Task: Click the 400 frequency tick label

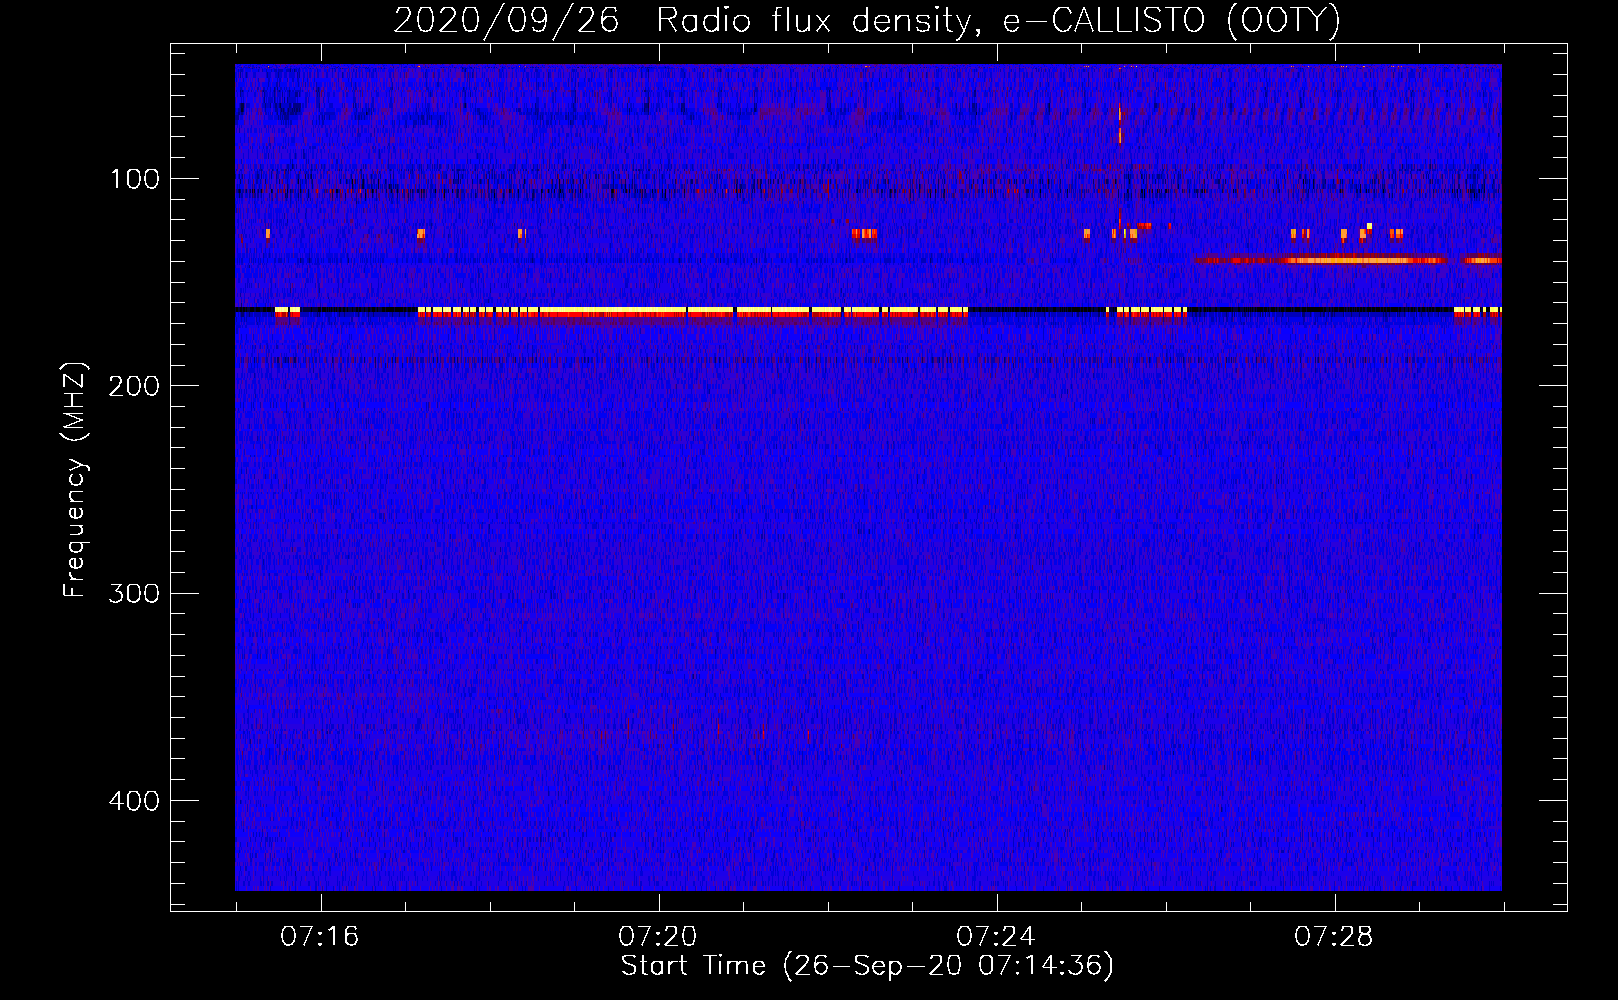Action: [x=135, y=801]
